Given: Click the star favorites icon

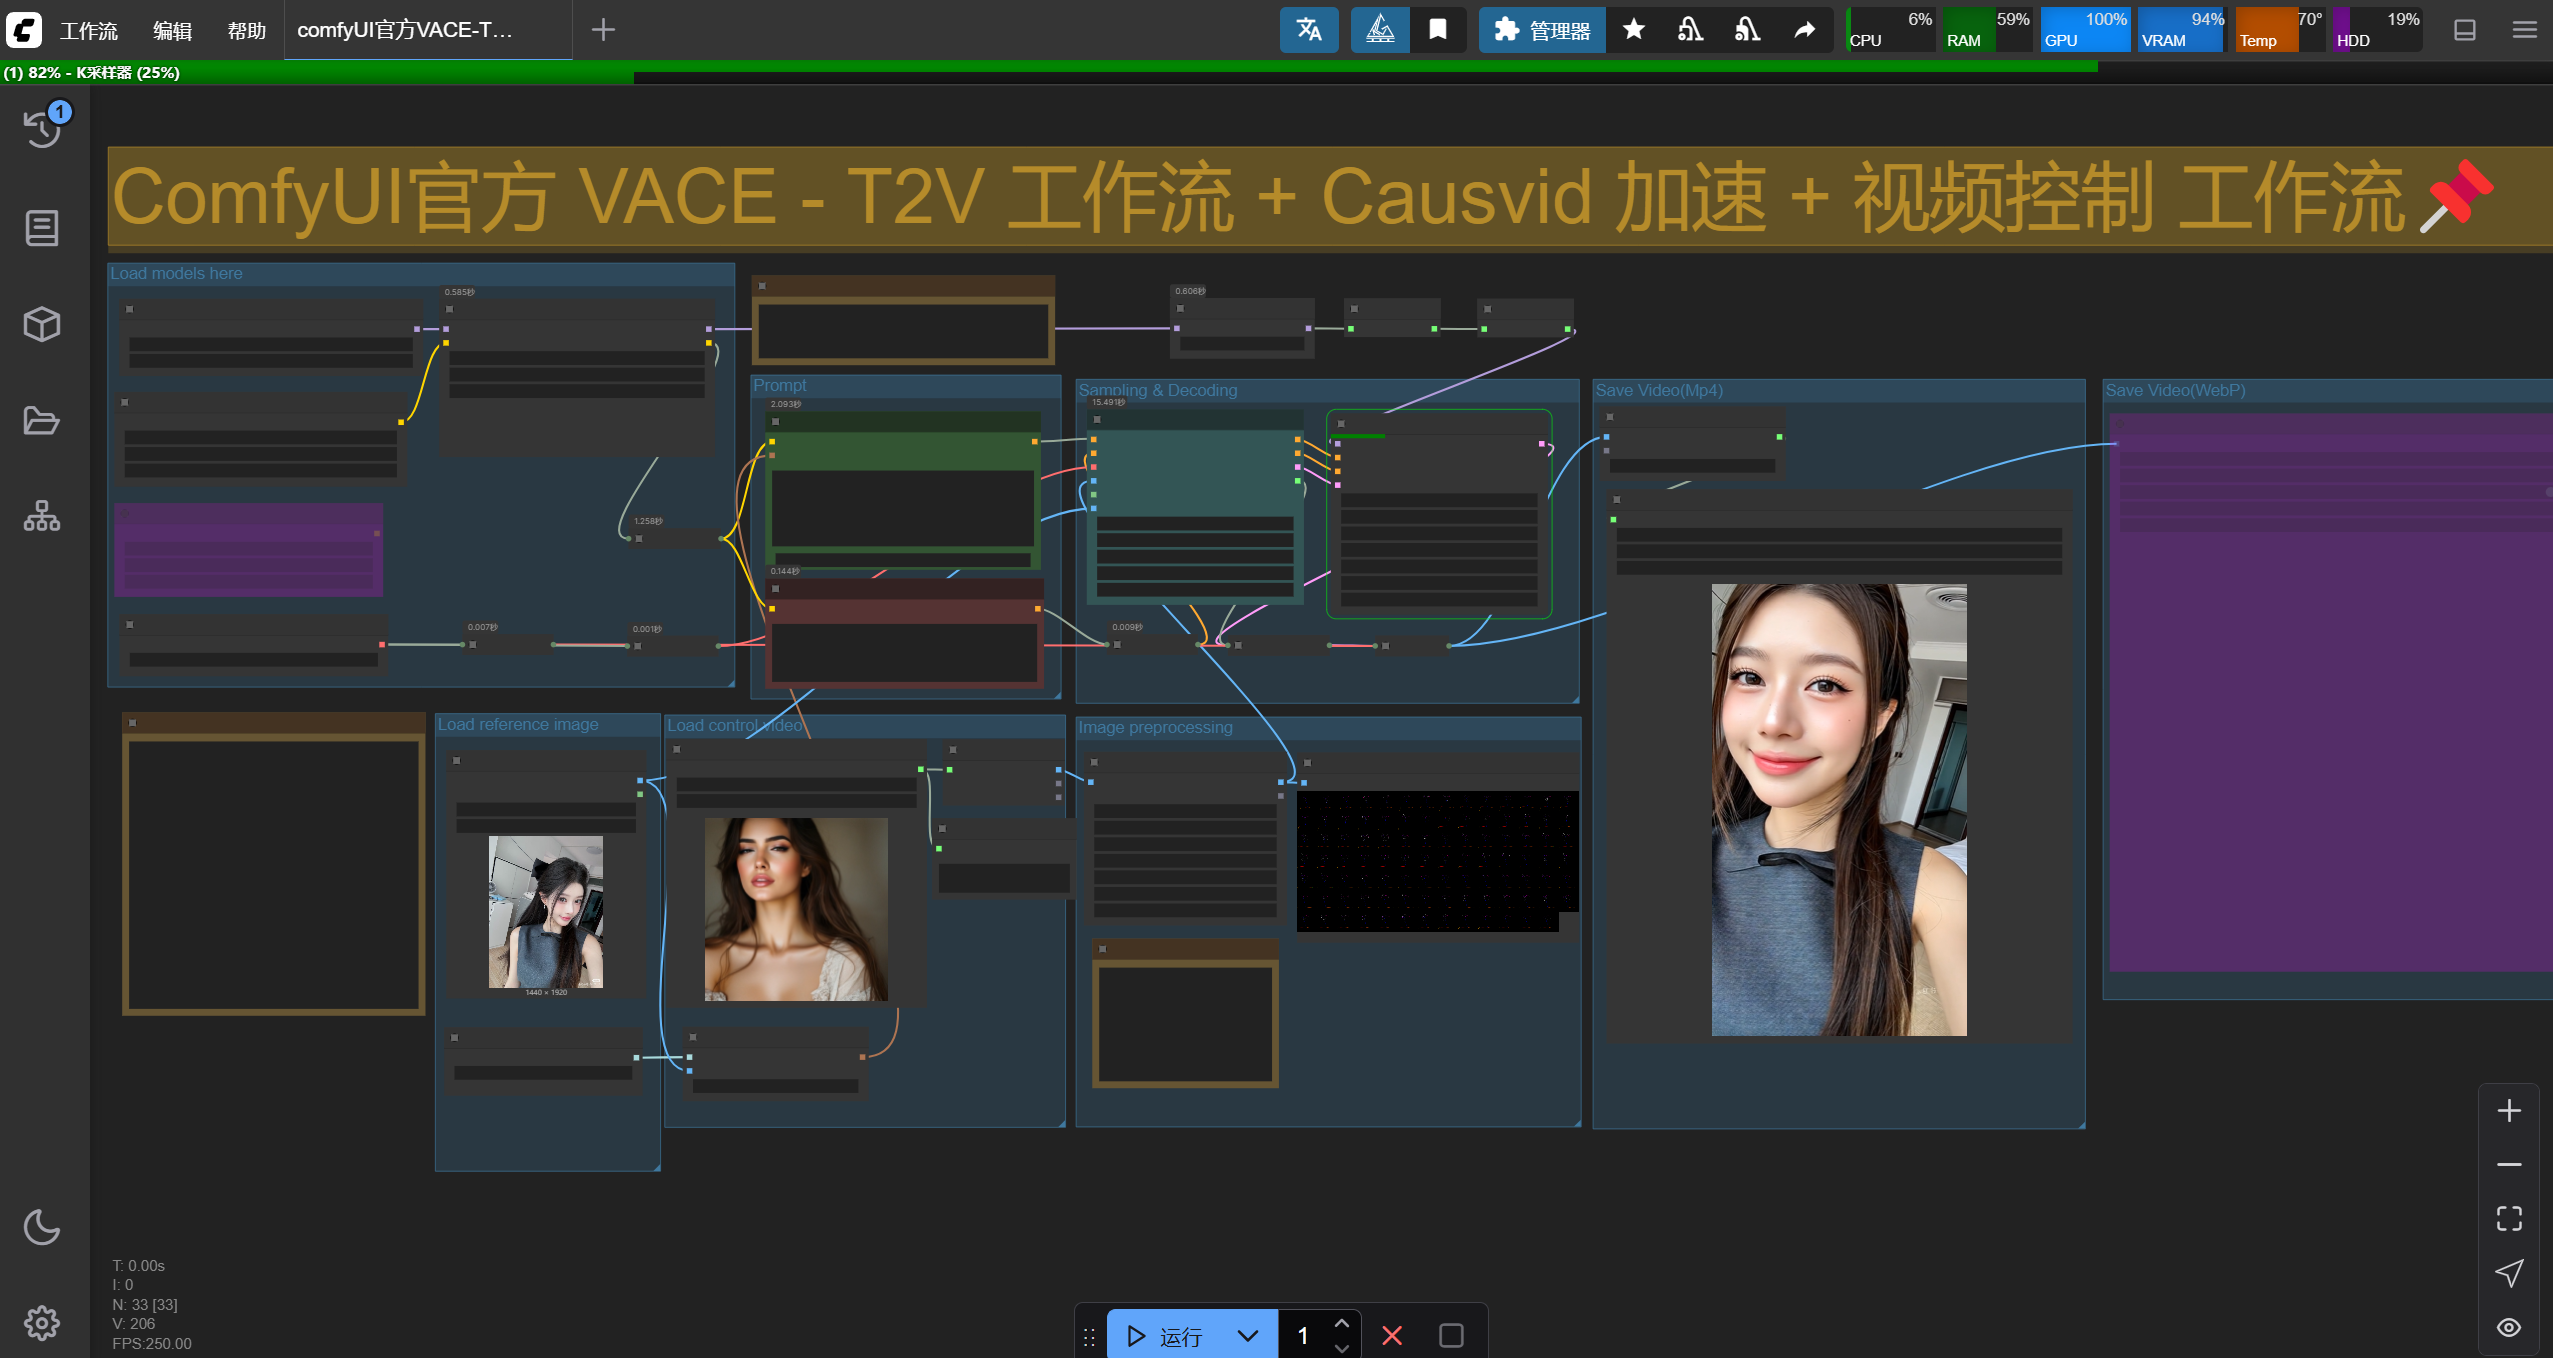Looking at the screenshot, I should (x=1634, y=29).
